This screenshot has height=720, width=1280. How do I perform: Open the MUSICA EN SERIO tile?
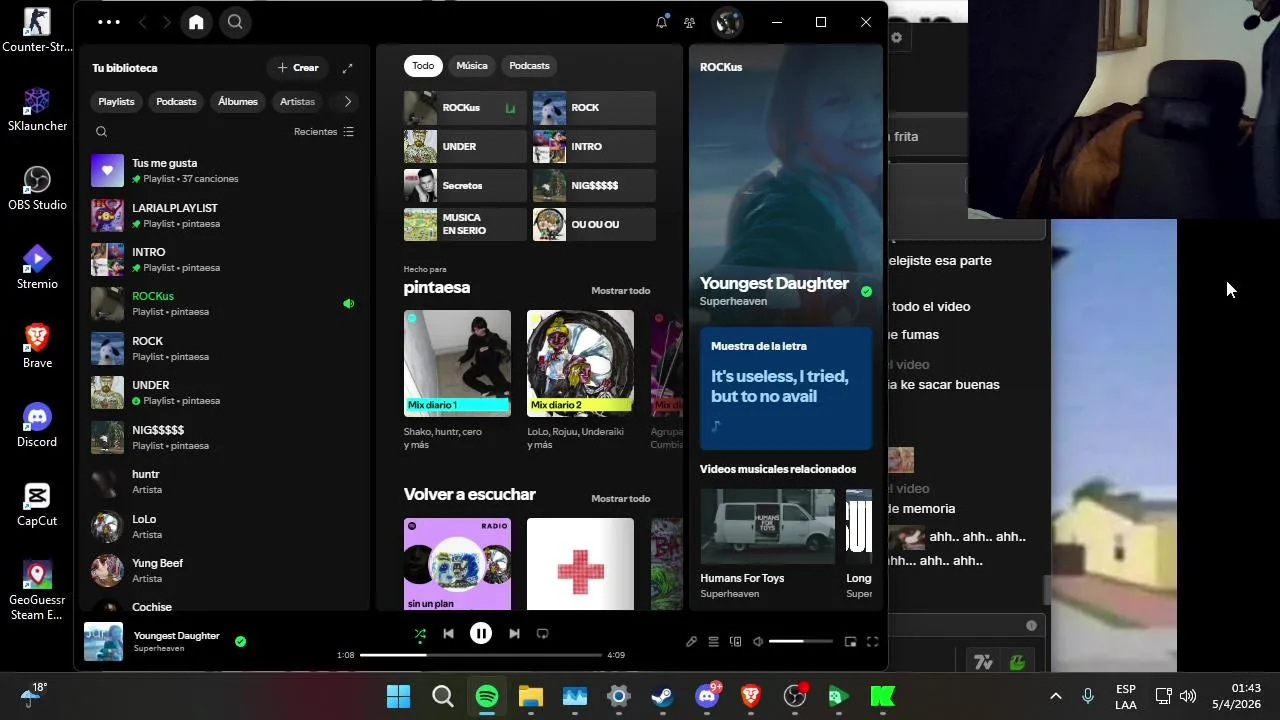coord(465,224)
